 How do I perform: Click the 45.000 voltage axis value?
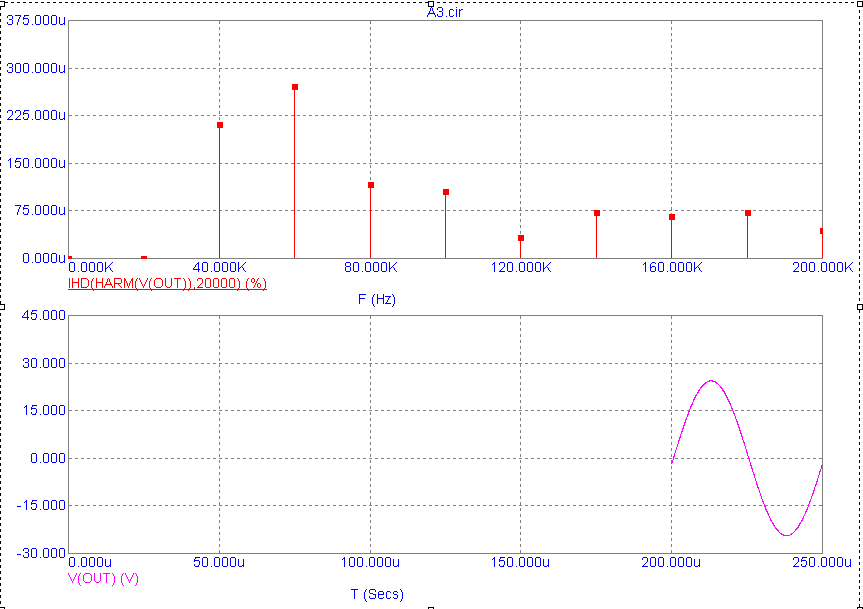click(x=43, y=315)
